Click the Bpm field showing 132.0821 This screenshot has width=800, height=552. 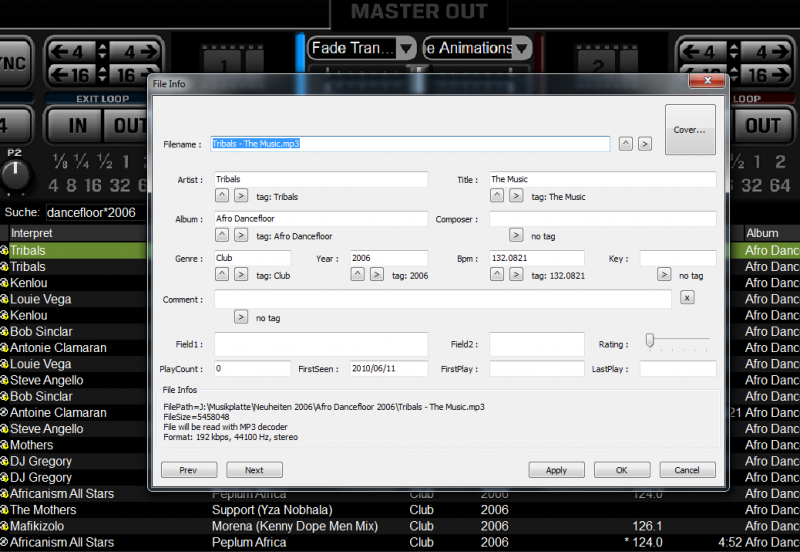tap(537, 258)
